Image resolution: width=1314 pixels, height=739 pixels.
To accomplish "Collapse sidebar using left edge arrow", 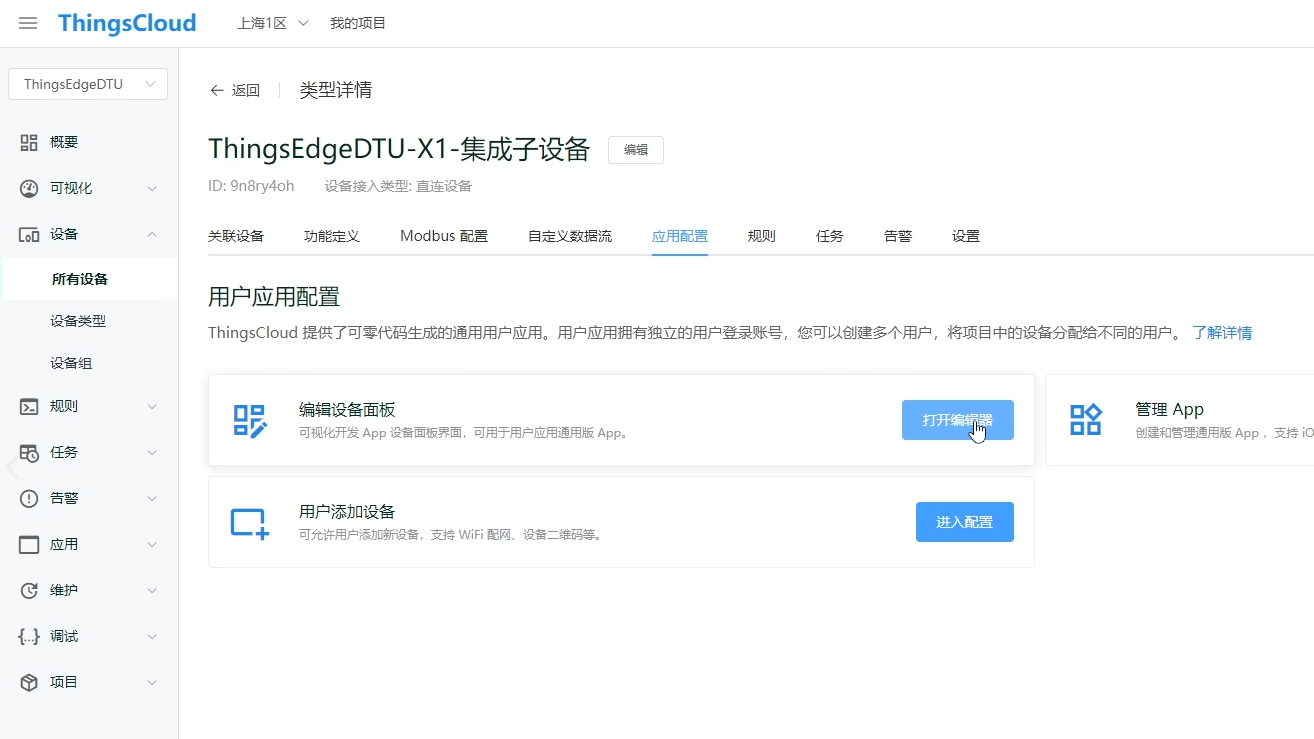I will [12, 467].
